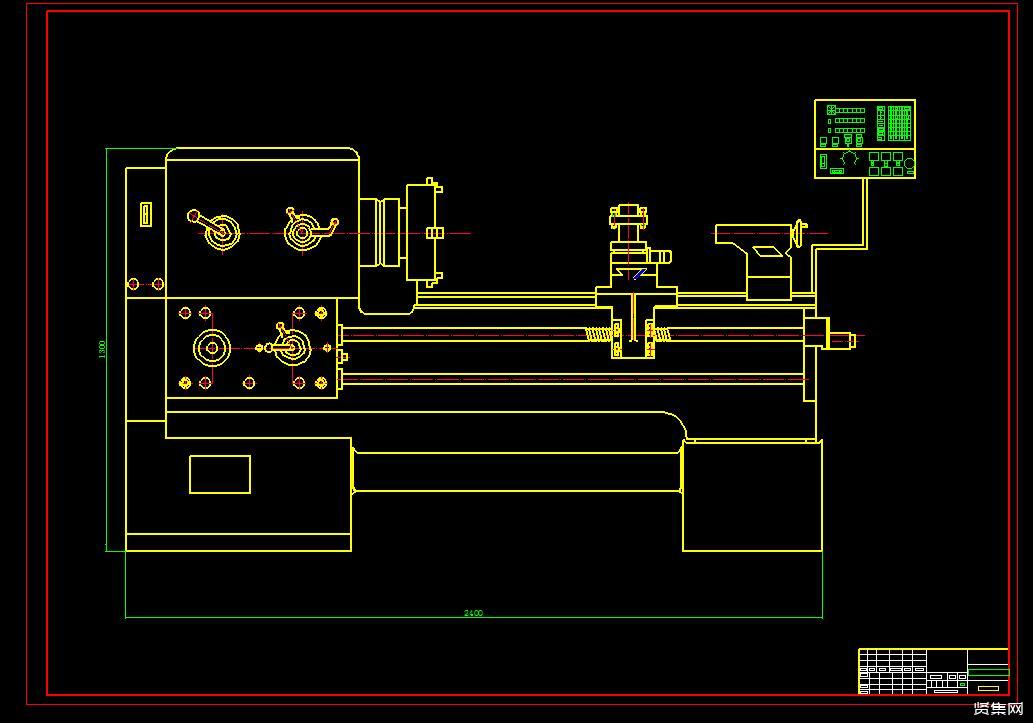Click the right base pedestal
The image size is (1033, 723).
(752, 496)
